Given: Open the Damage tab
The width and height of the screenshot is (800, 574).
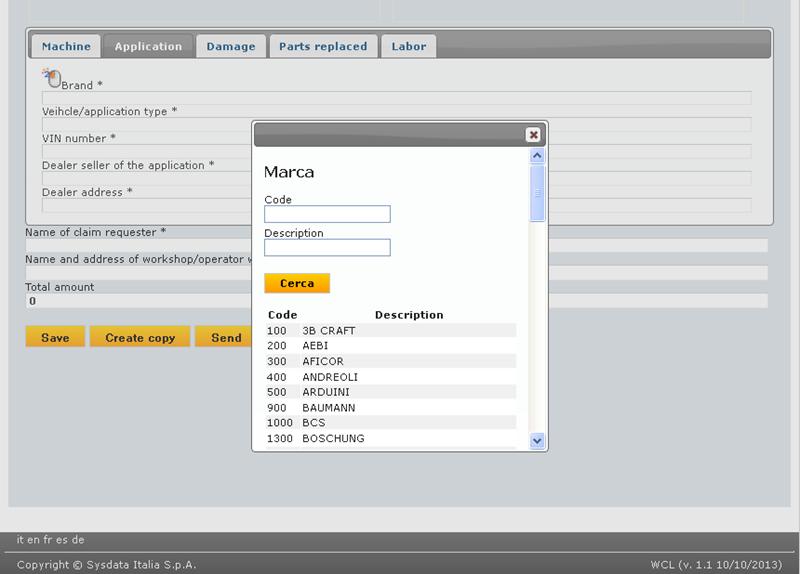Looking at the screenshot, I should tap(231, 46).
